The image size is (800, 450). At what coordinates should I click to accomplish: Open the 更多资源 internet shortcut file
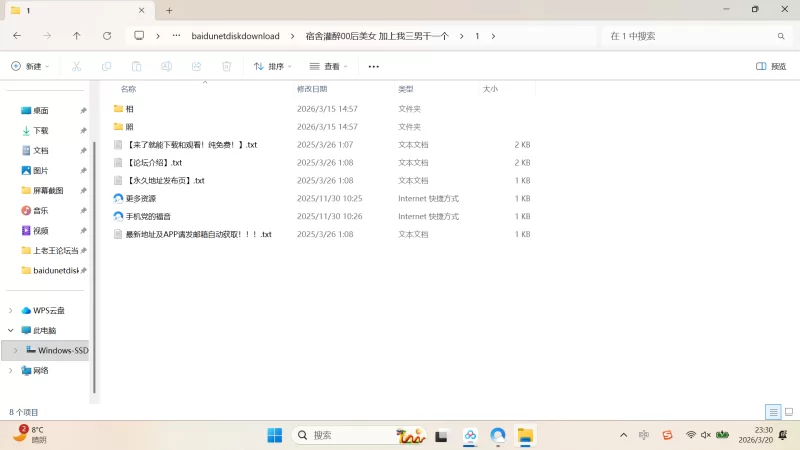point(141,198)
